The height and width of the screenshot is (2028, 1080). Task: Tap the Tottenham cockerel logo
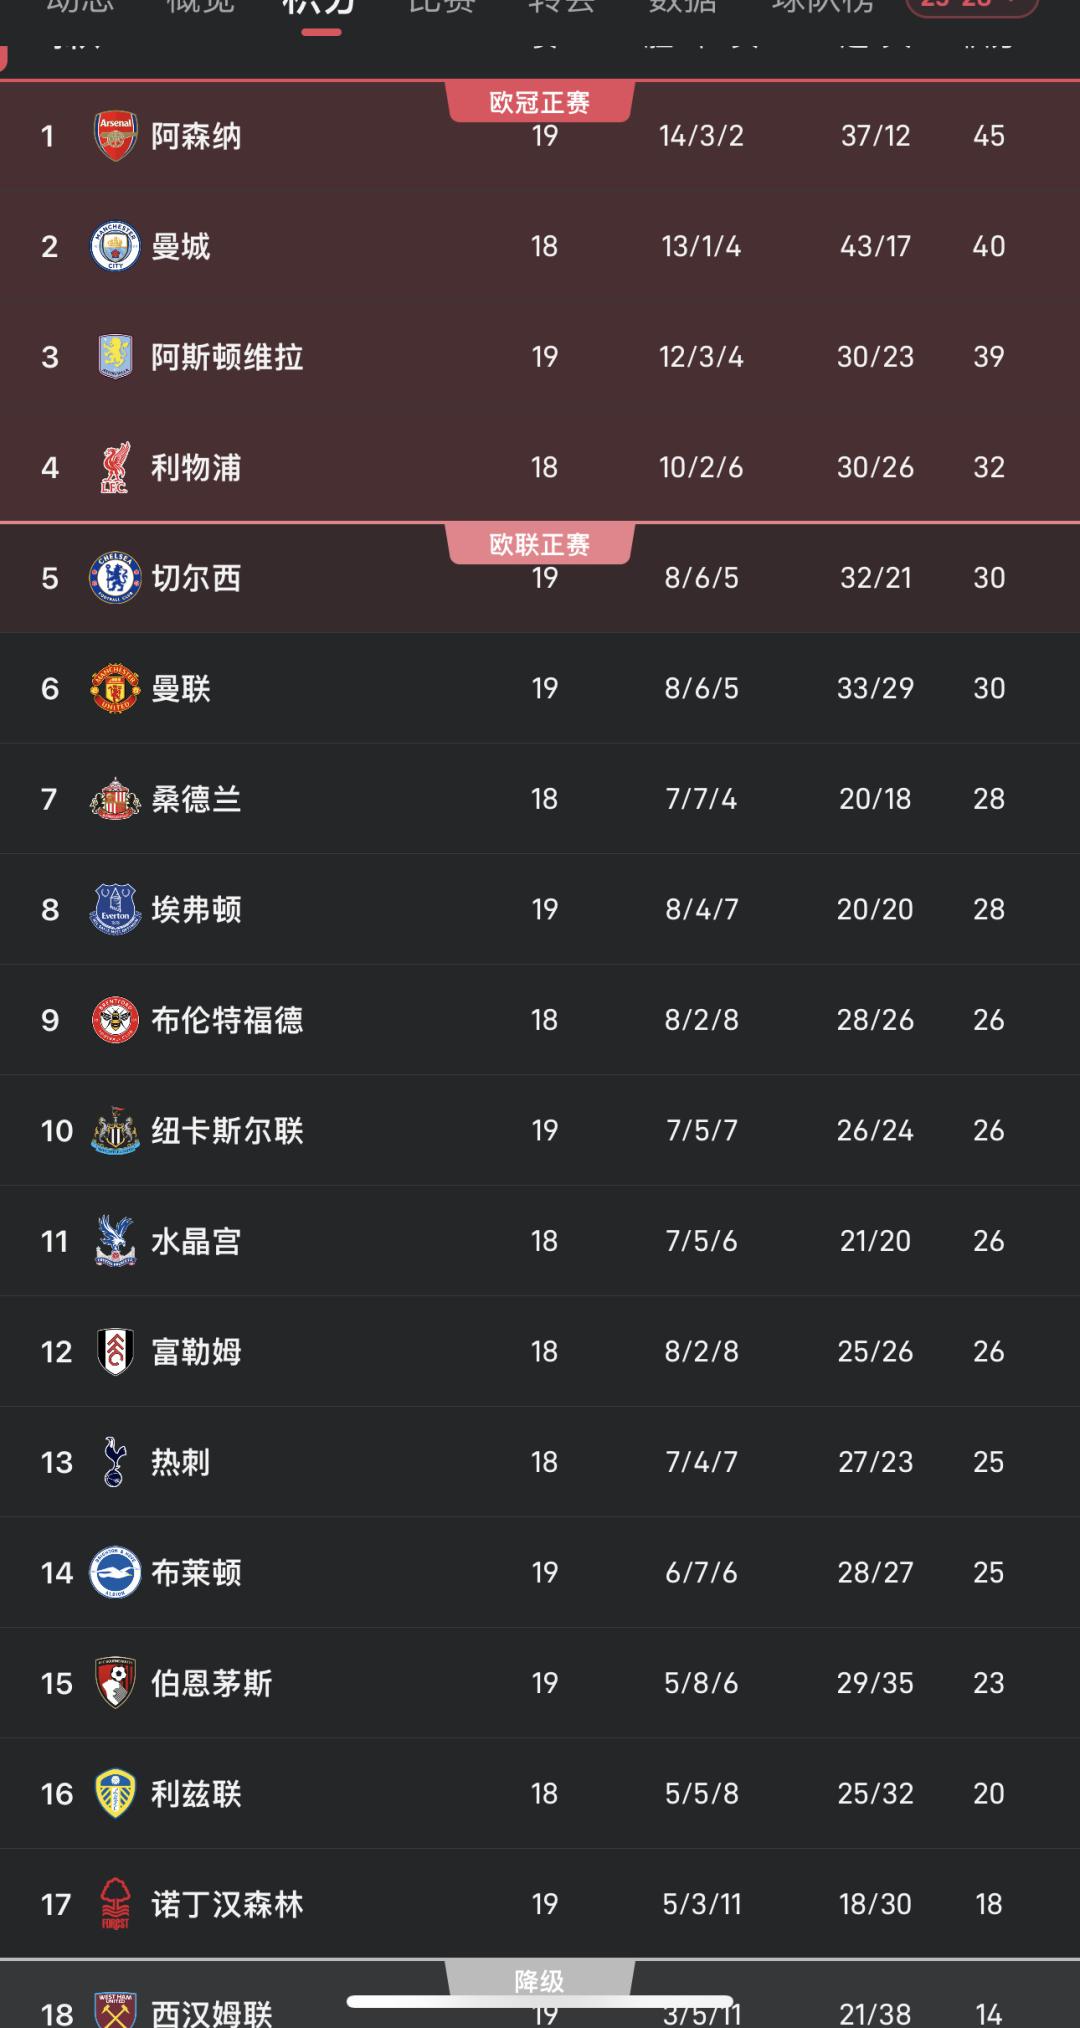tap(115, 1462)
